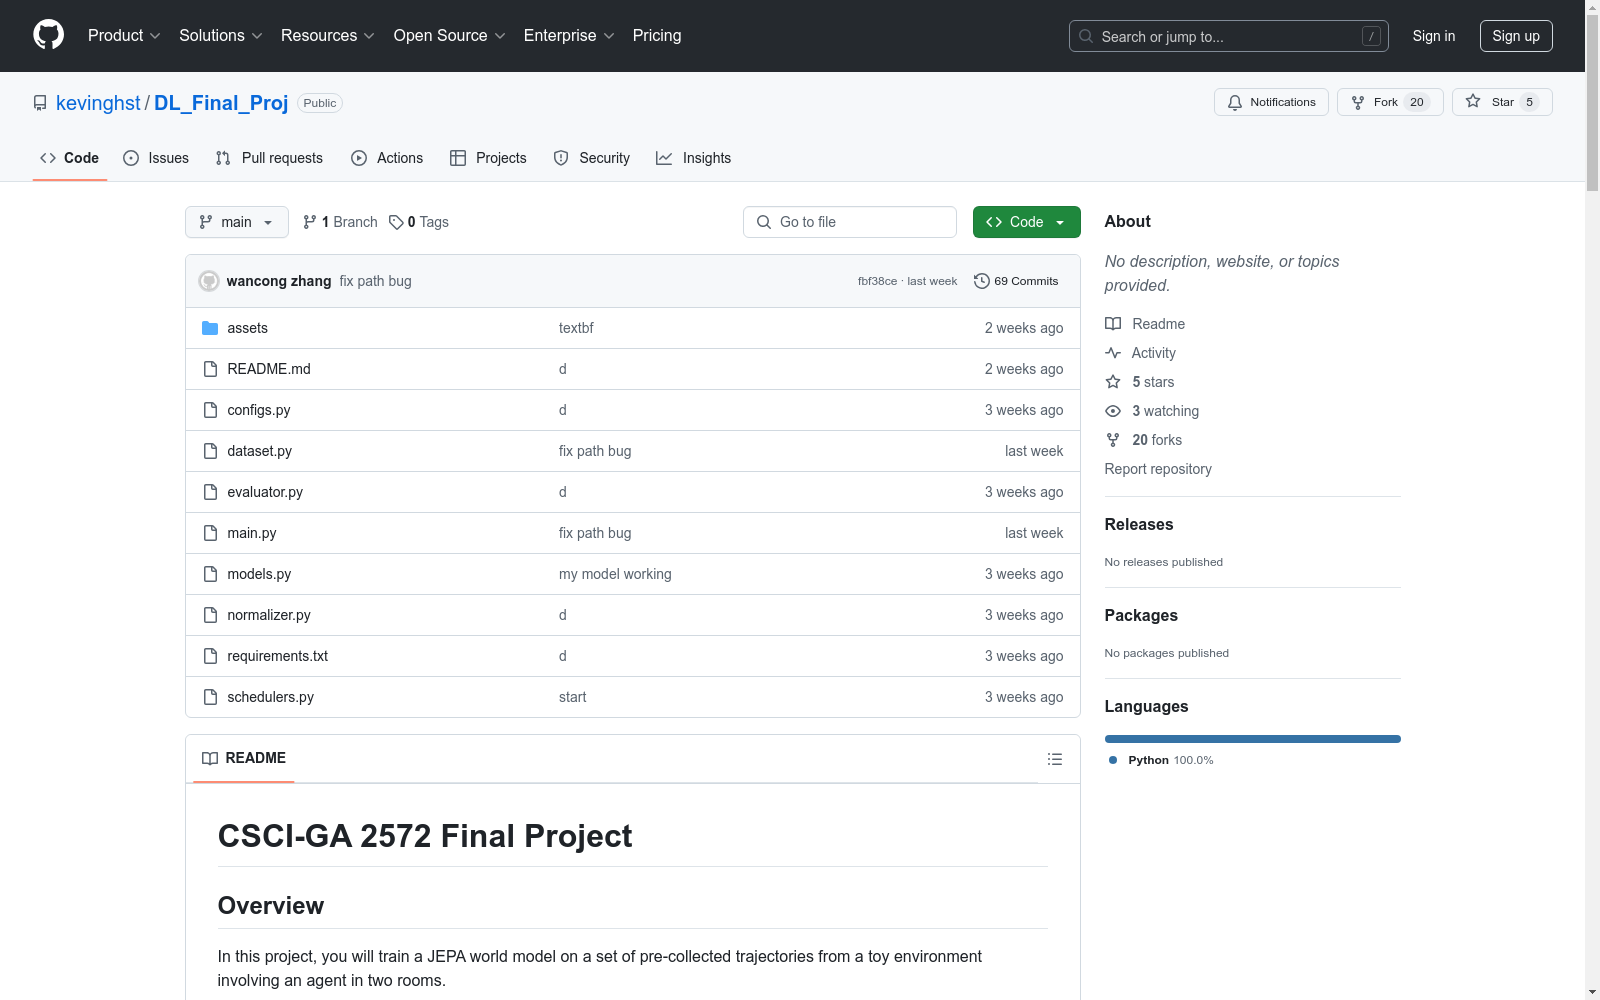This screenshot has height=1000, width=1600.
Task: Click the fork icon beside 20 forks
Action: 1113,440
